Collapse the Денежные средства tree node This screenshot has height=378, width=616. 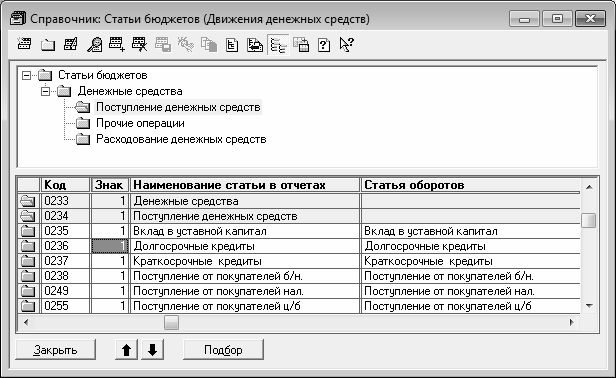[x=46, y=91]
